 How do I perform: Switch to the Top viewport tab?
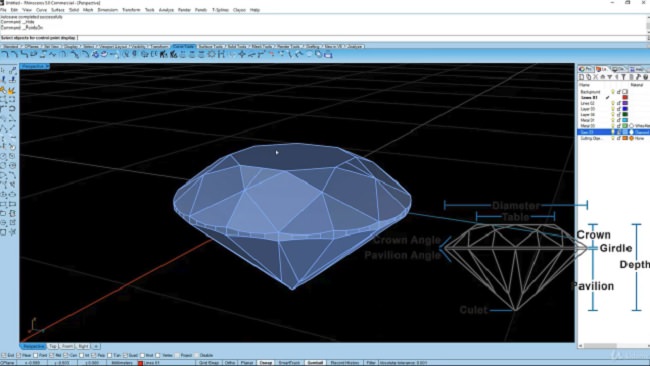tap(53, 346)
